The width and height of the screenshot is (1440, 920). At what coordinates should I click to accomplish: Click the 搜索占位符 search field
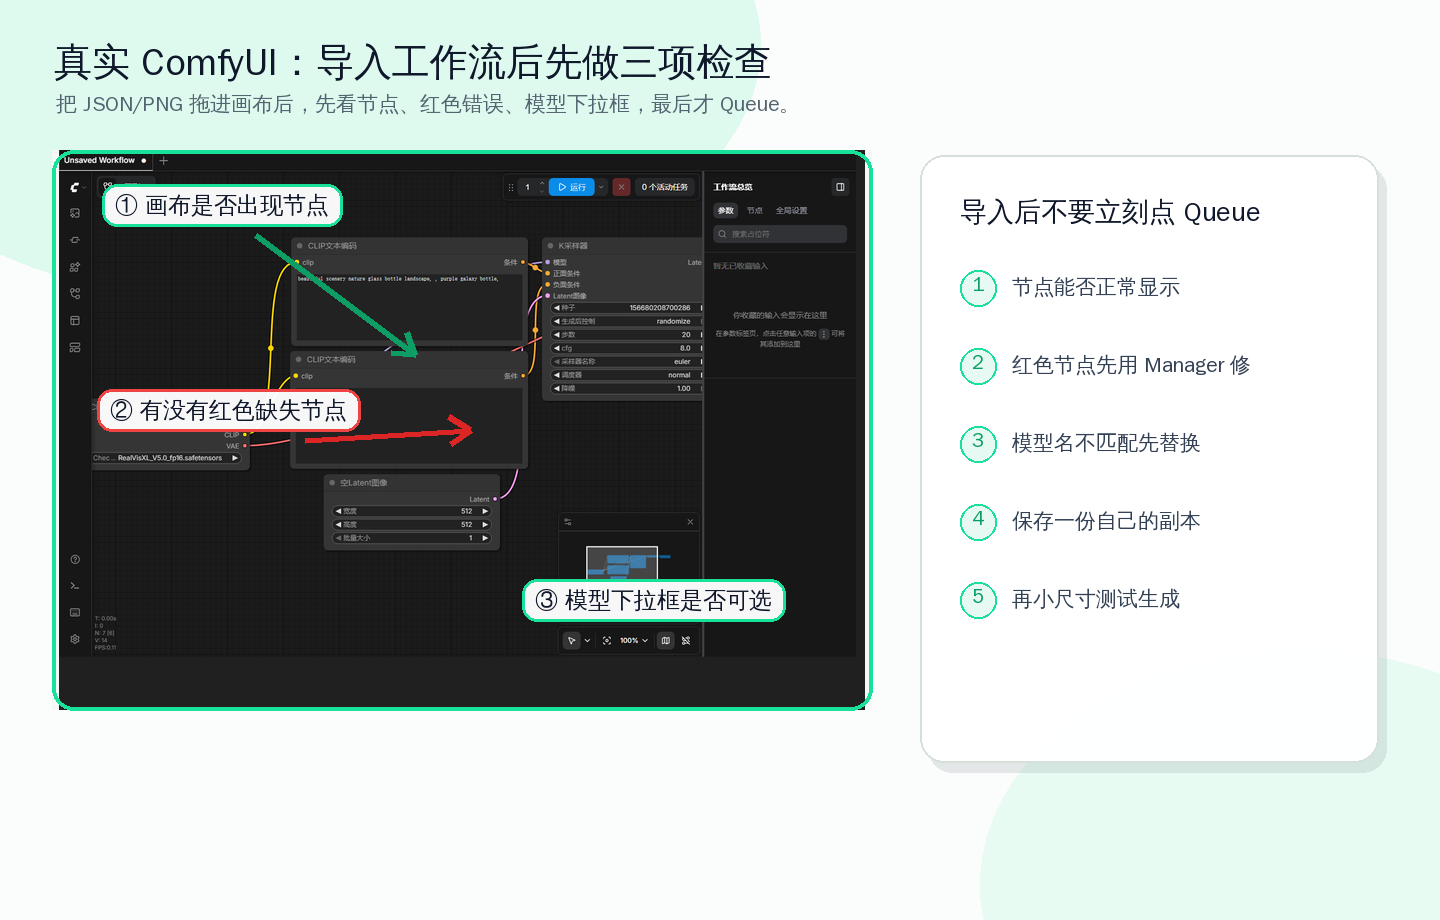pyautogui.click(x=780, y=234)
